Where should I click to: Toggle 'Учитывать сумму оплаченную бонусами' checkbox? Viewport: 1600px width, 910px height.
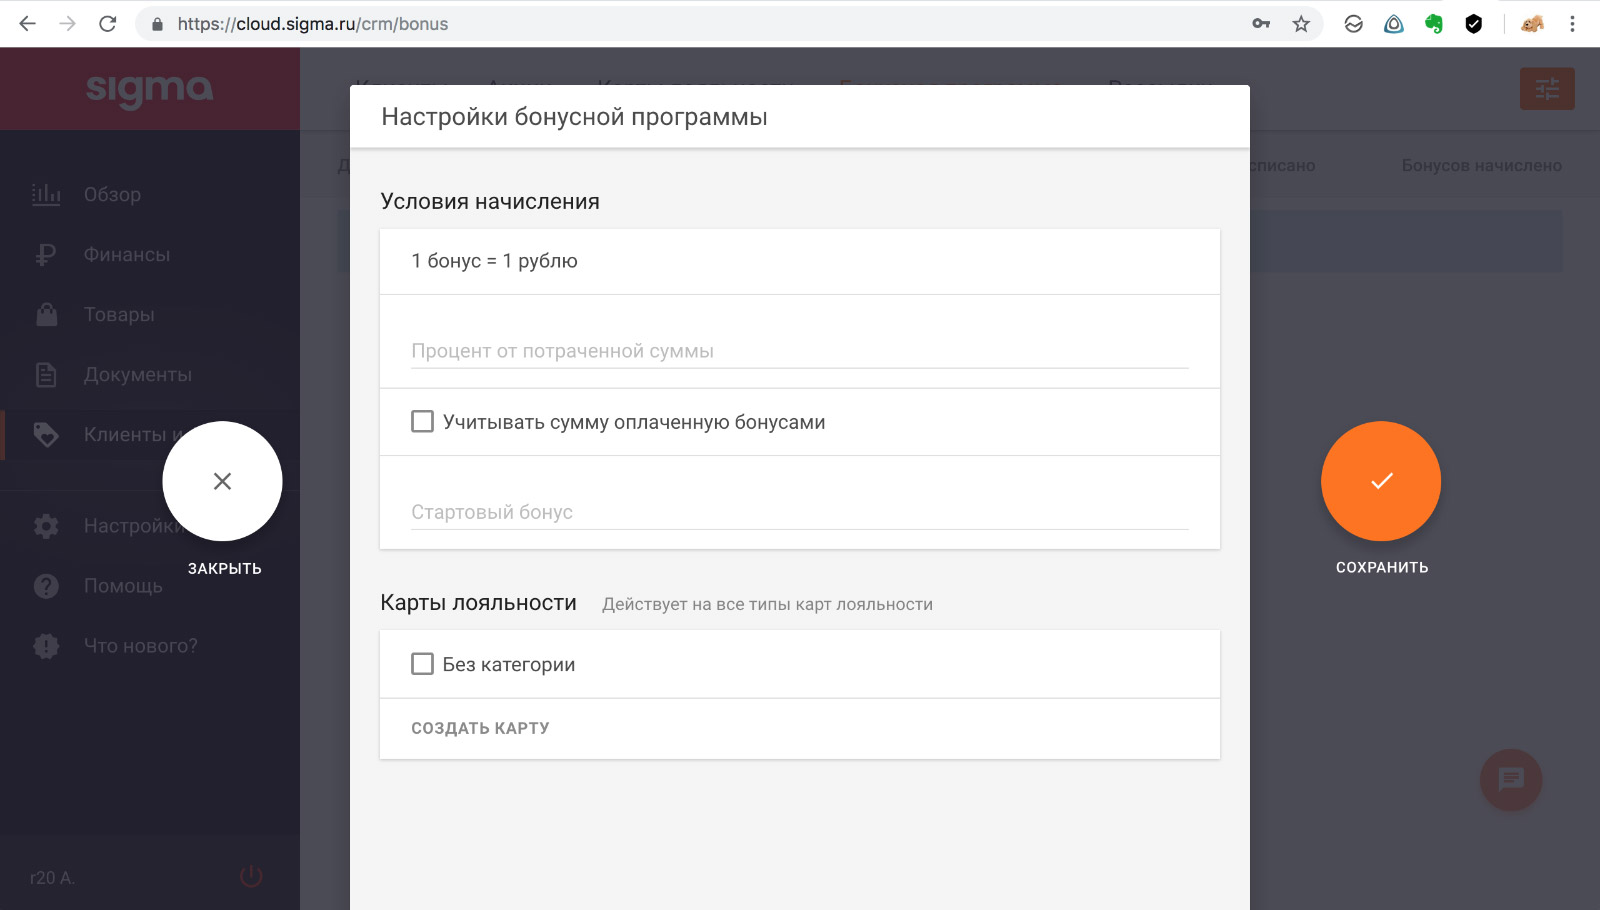pos(423,422)
